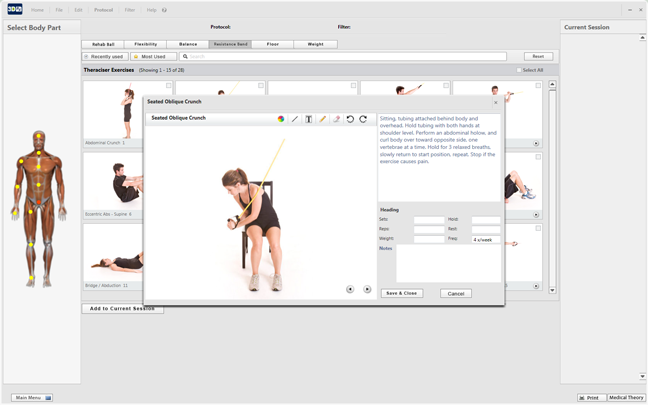The height and width of the screenshot is (405, 648).
Task: Click the Current Session scroll-down arrow
Action: click(x=642, y=376)
